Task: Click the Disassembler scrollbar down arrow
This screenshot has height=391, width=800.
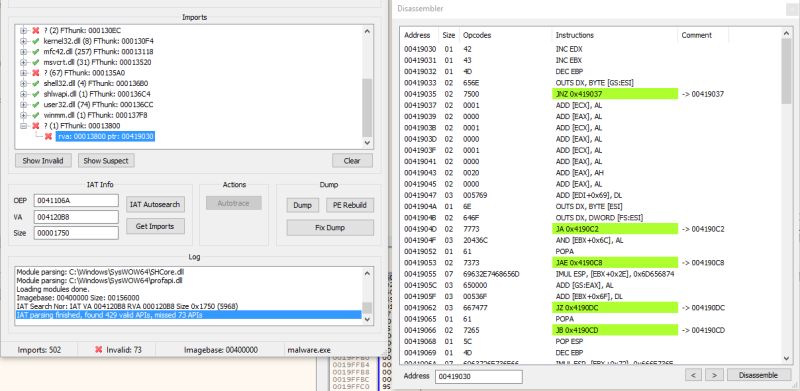Action: pos(786,359)
